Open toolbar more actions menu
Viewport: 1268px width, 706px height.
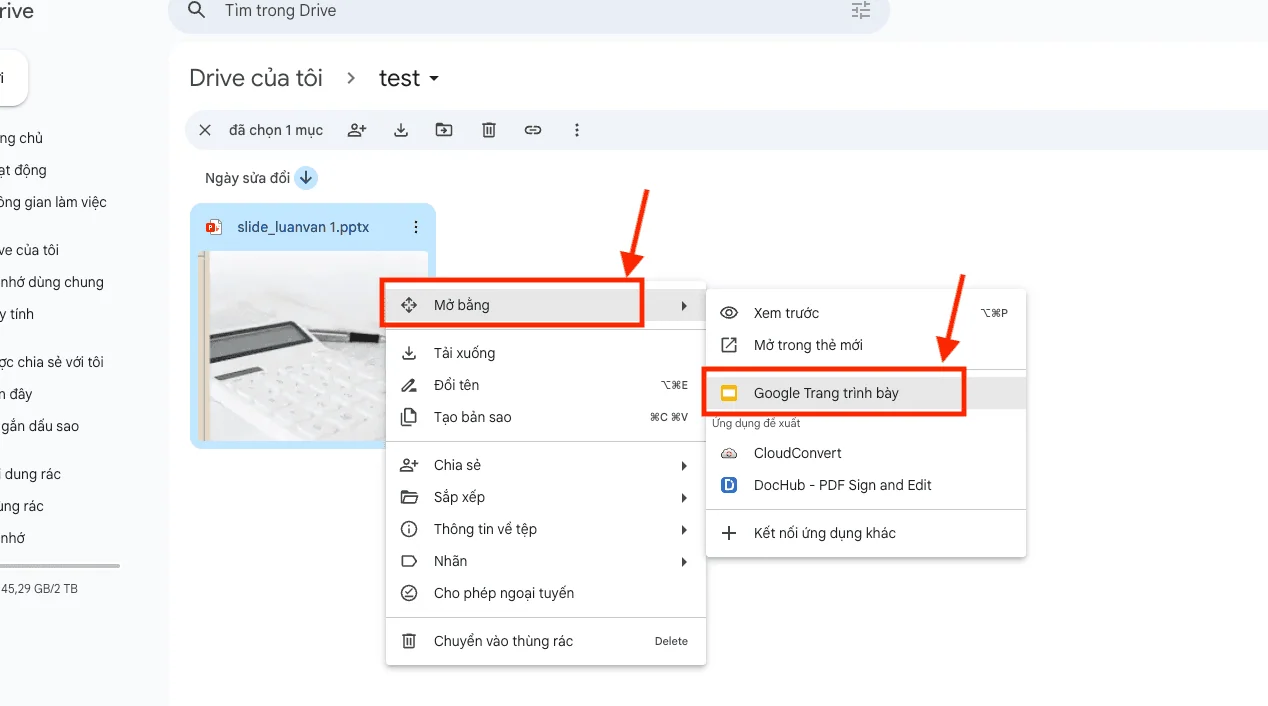click(577, 130)
